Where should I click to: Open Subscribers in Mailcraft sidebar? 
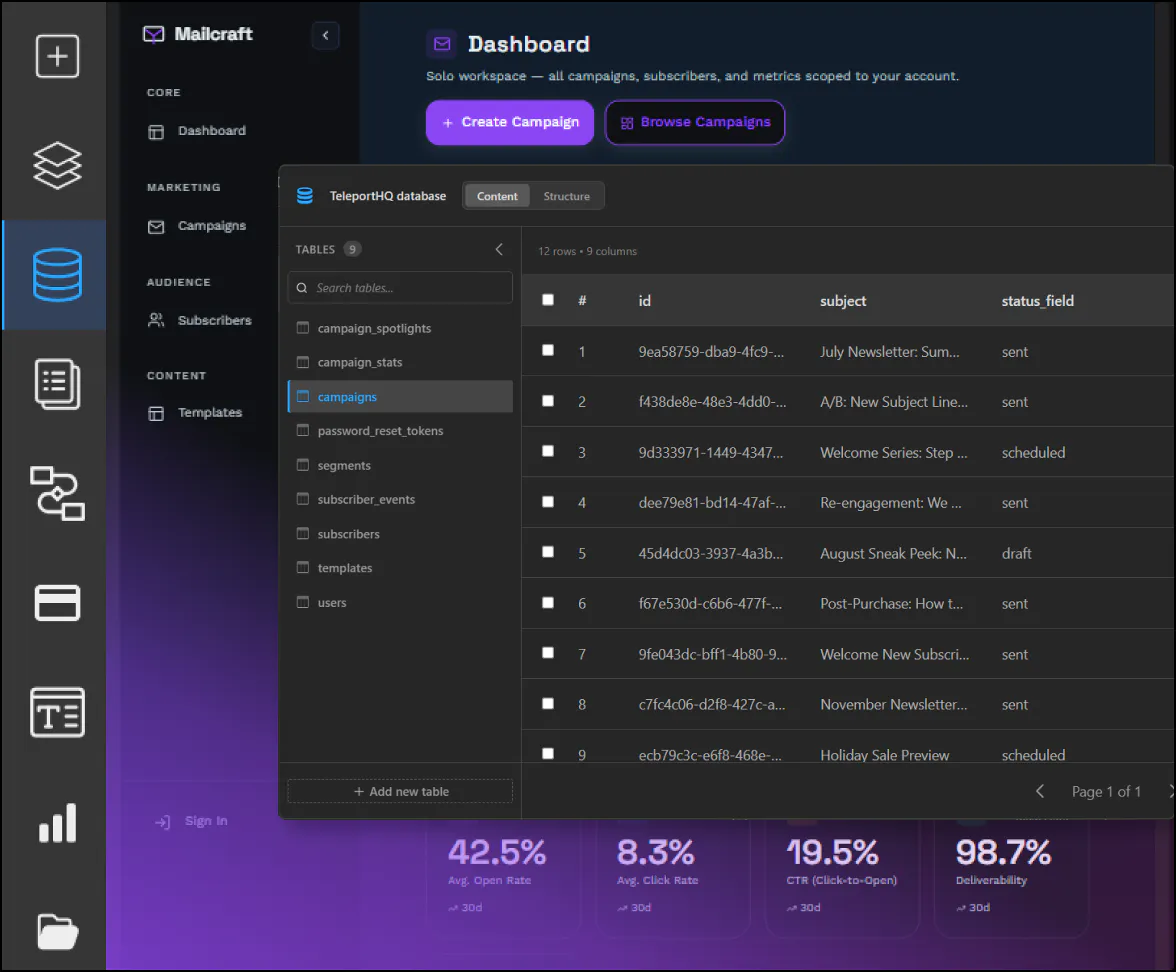tap(200, 320)
